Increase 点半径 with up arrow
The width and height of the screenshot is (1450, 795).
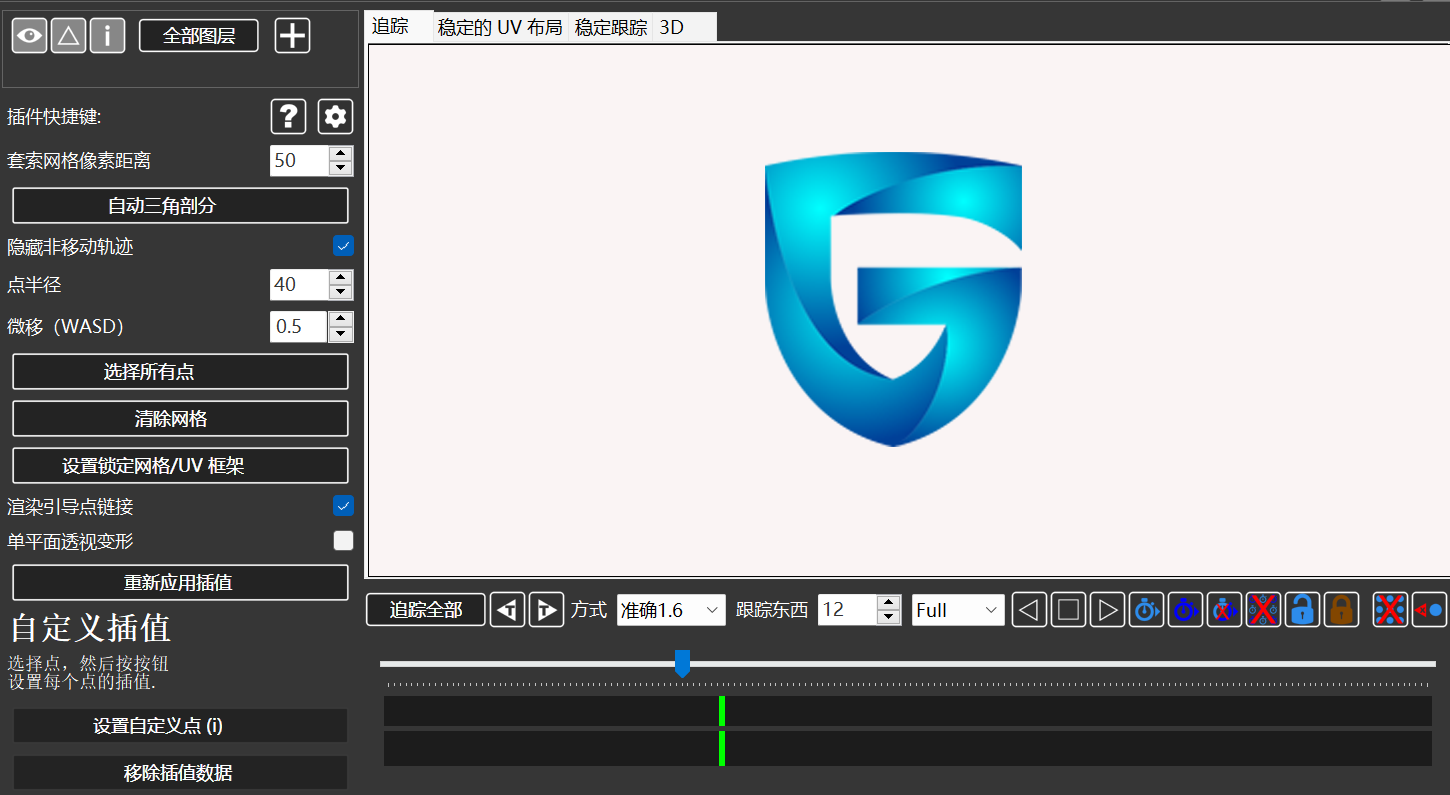[341, 277]
